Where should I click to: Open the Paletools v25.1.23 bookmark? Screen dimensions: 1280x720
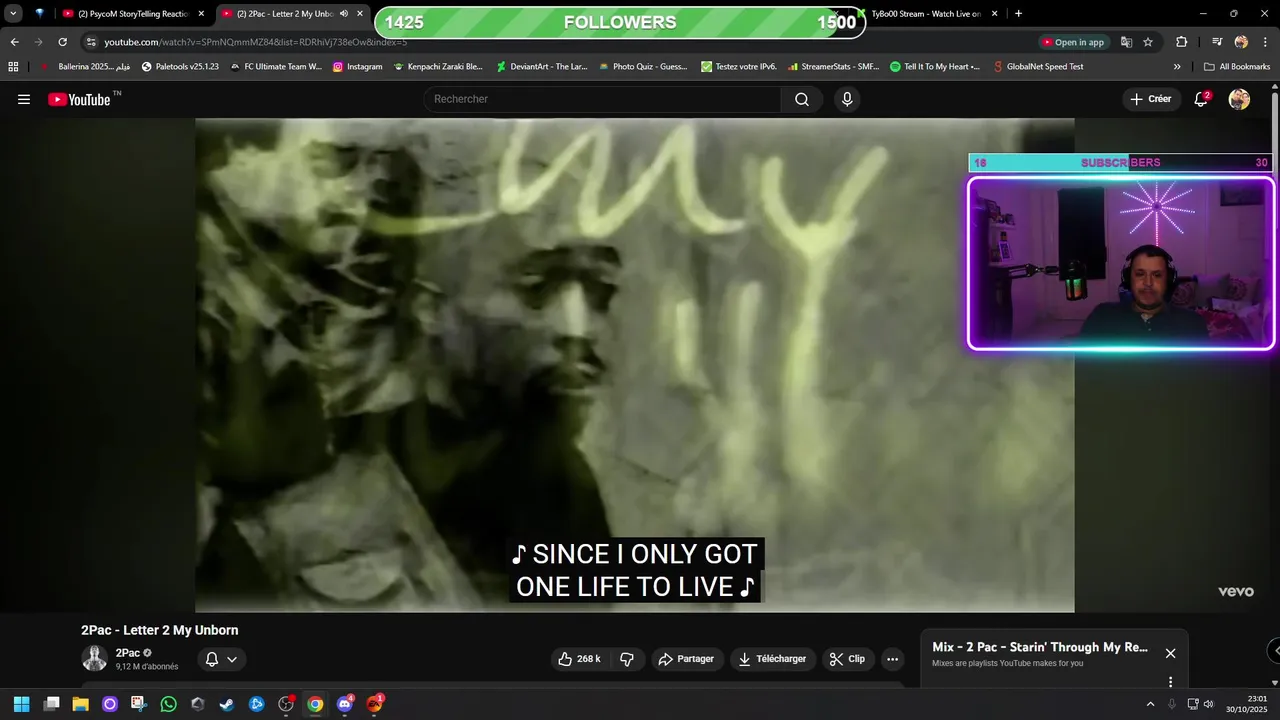[180, 66]
